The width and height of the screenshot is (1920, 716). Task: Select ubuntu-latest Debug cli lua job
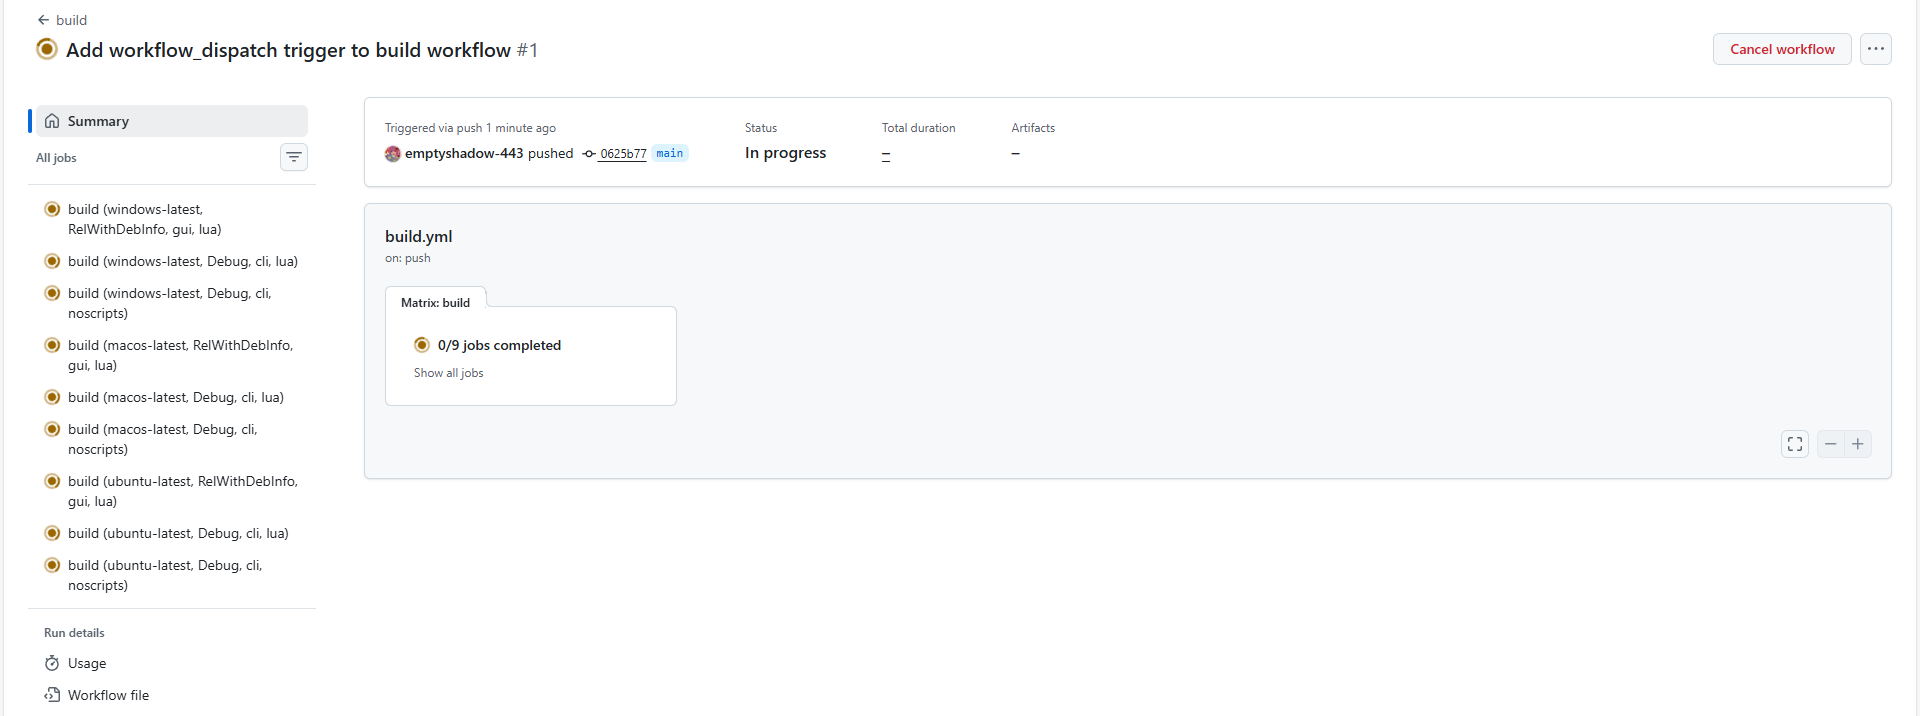tap(178, 533)
